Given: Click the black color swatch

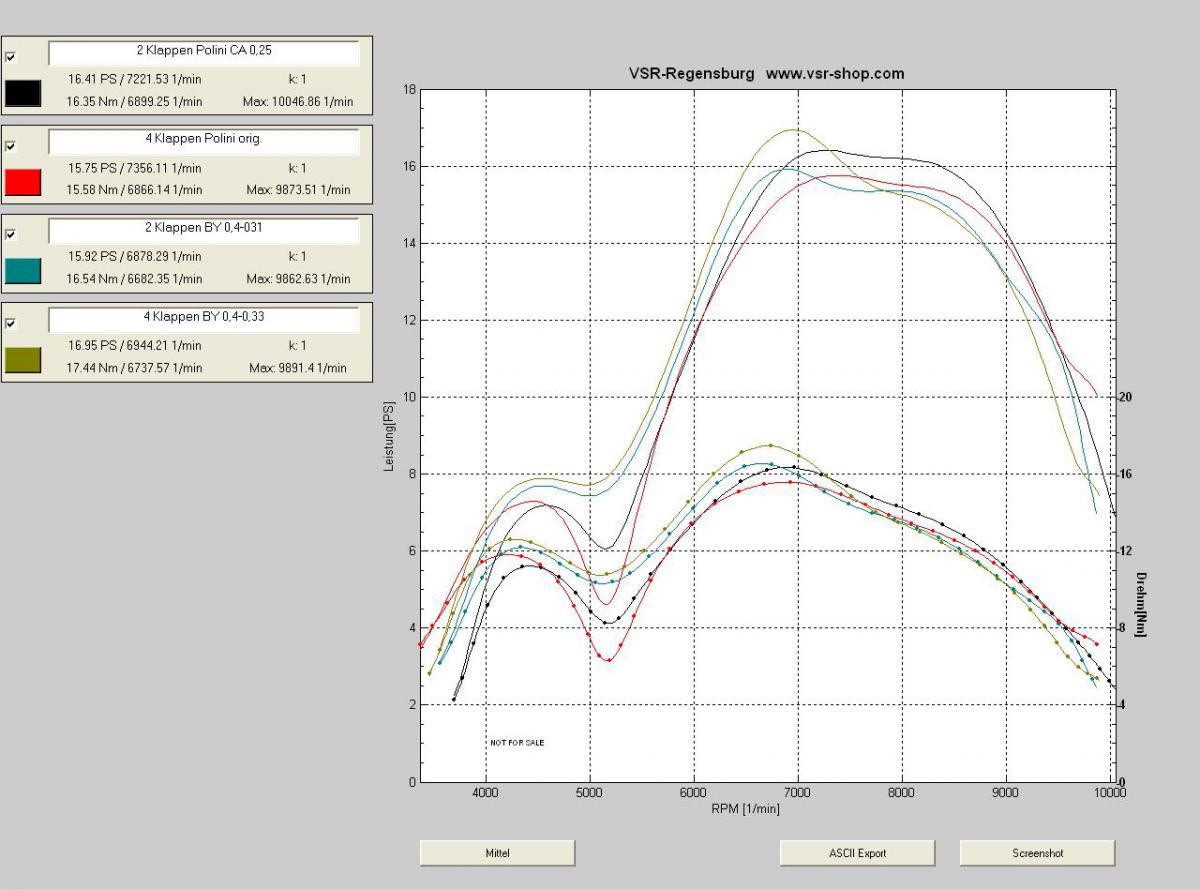Looking at the screenshot, I should 22,93.
